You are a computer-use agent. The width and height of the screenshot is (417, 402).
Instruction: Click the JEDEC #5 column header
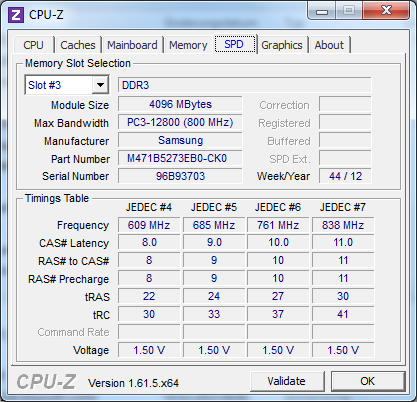(214, 207)
